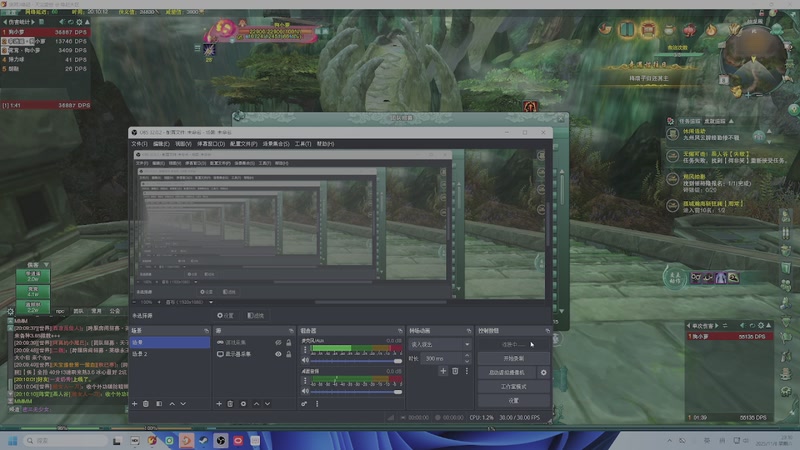
Task: Toggle the lock on the display capture source
Action: [x=289, y=354]
